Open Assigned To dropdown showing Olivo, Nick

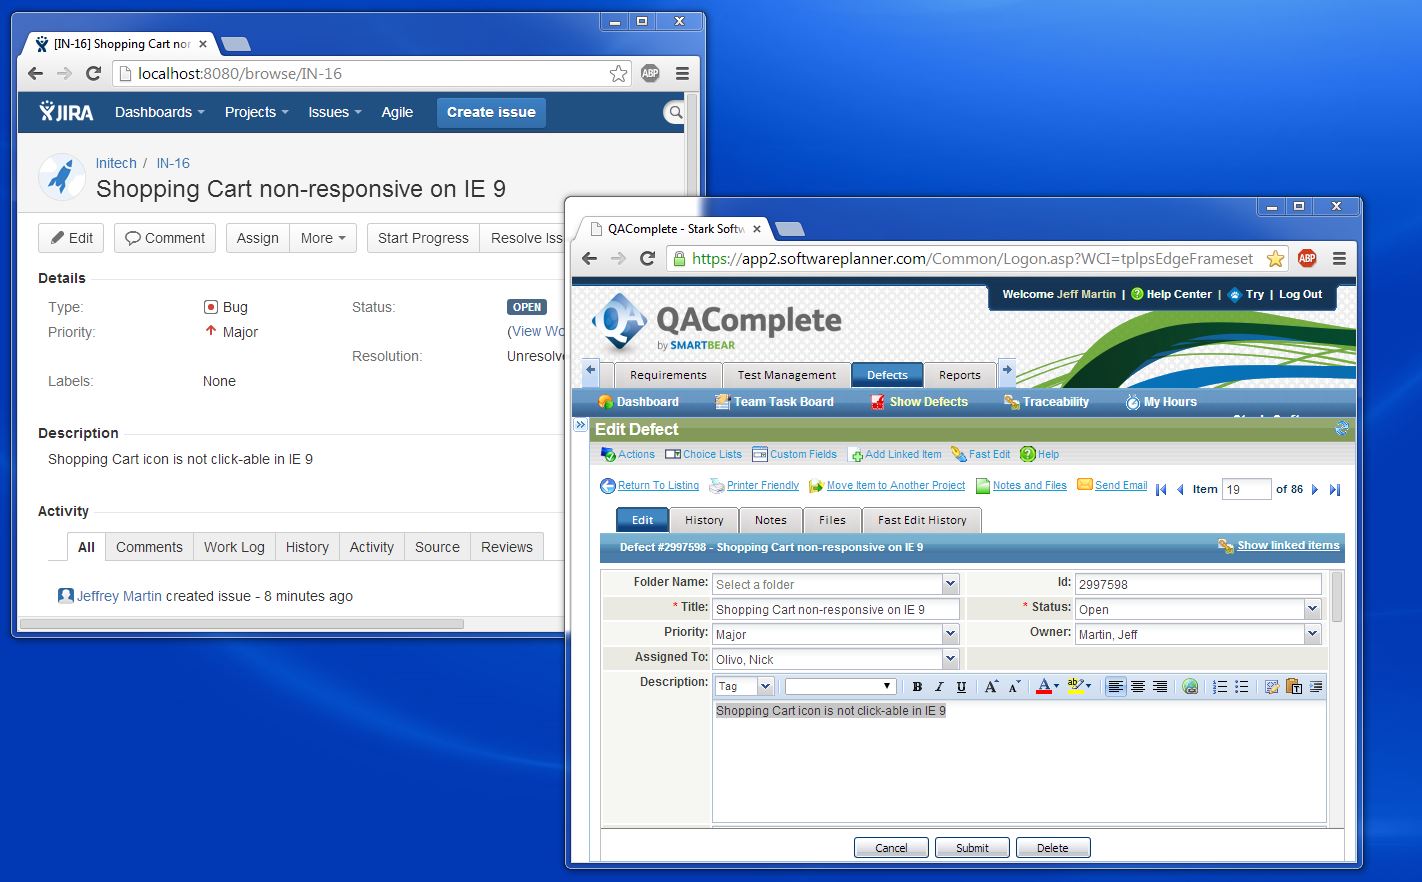[x=951, y=659]
